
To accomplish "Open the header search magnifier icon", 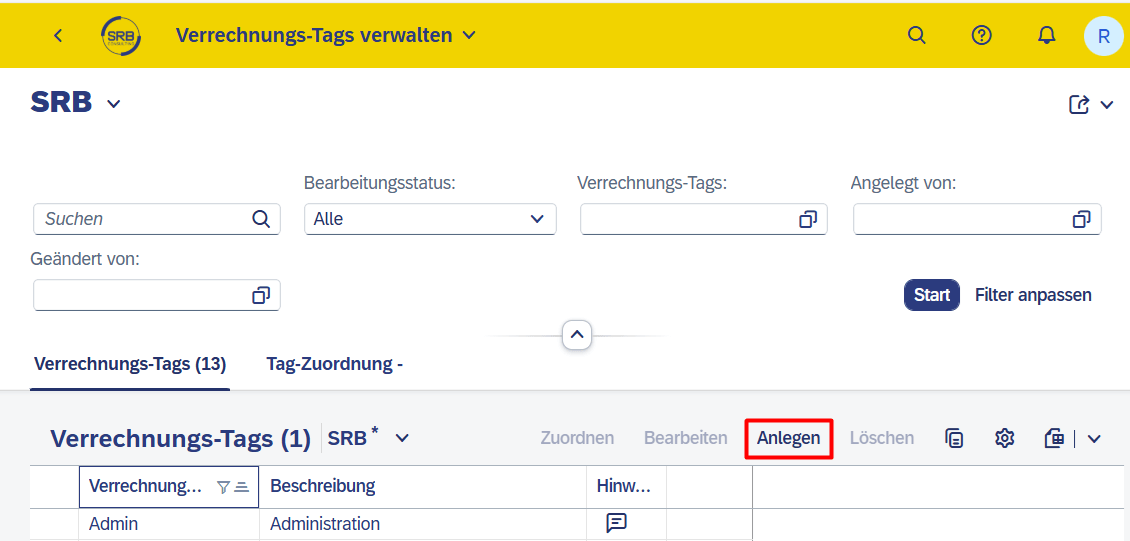I will tap(916, 35).
